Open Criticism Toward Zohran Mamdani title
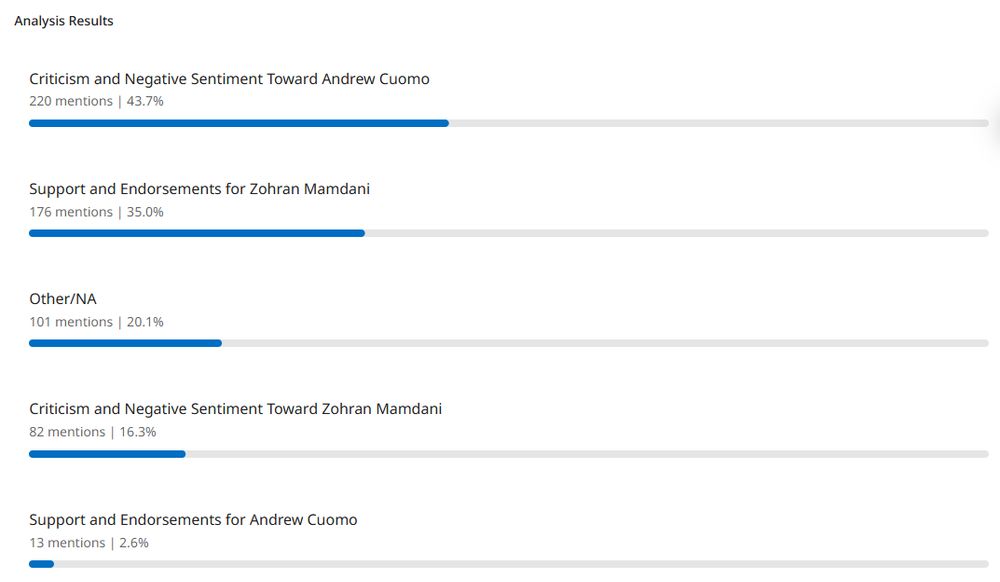Viewport: 1000px width, 582px height. point(235,409)
